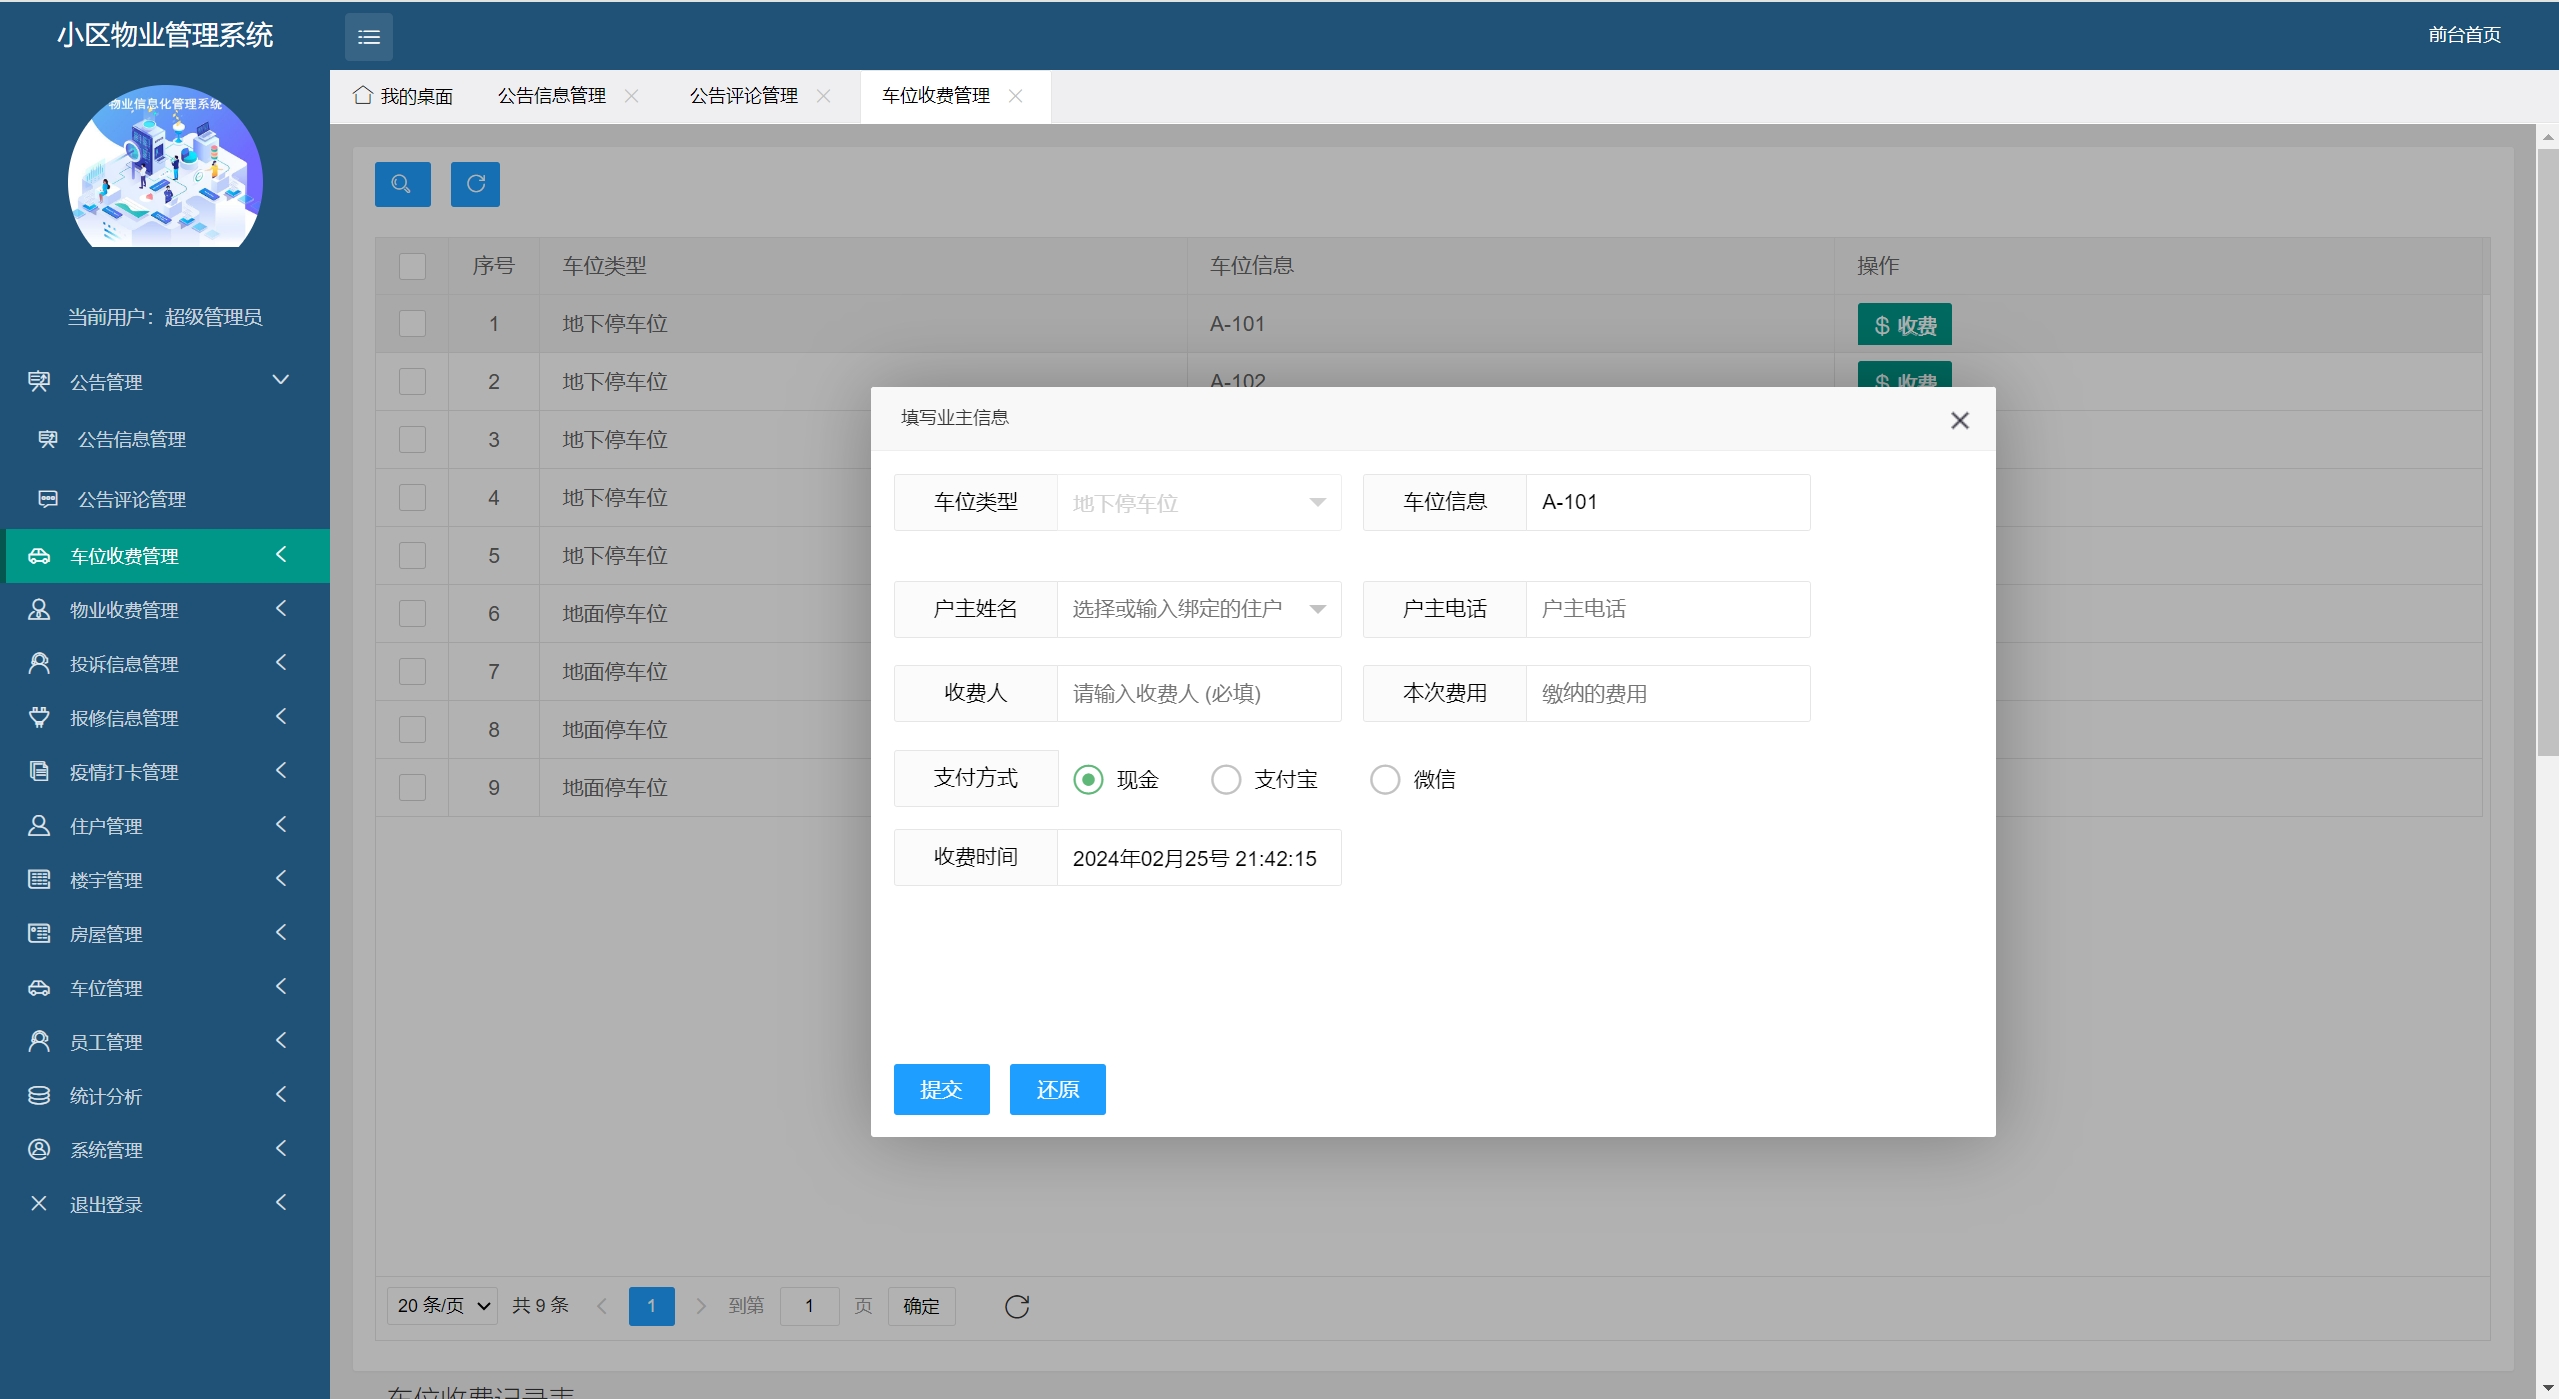Viewport: 2559px width, 1399px height.
Task: Click the vertical page scrollbar thumb
Action: (2547, 450)
